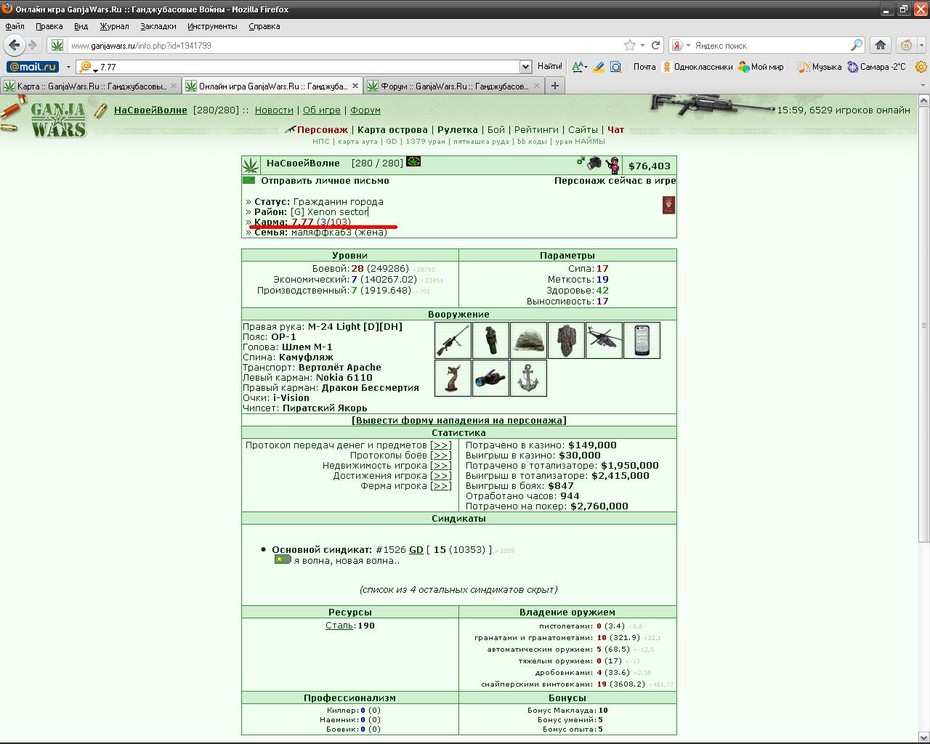Expand Достижения игрока [>>]
The height and width of the screenshot is (744, 930).
point(441,475)
